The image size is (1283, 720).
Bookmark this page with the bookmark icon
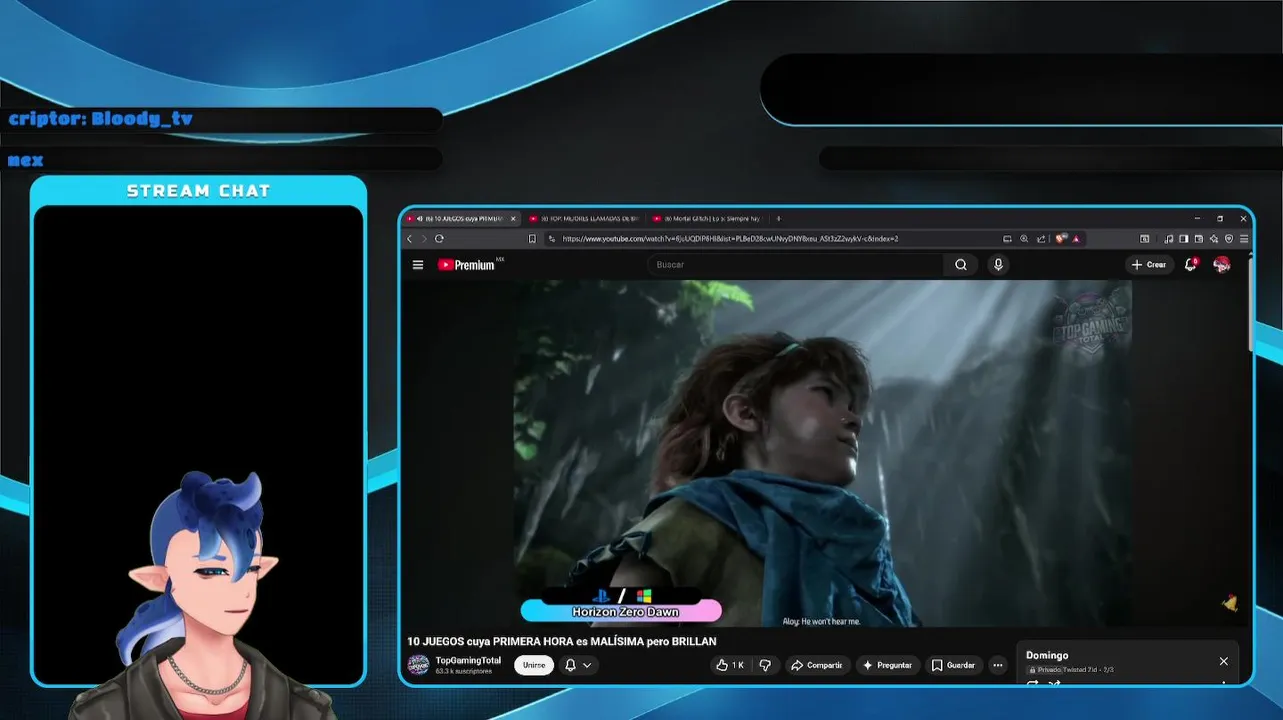click(x=532, y=239)
